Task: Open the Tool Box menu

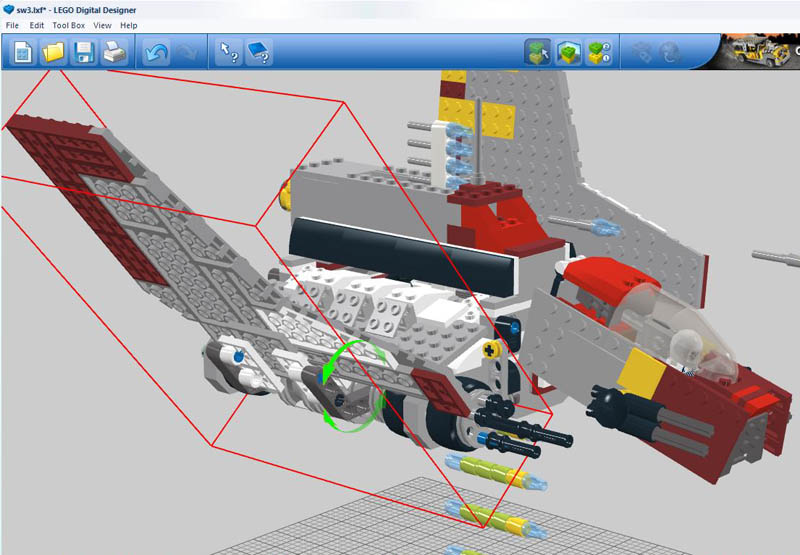Action: point(69,25)
